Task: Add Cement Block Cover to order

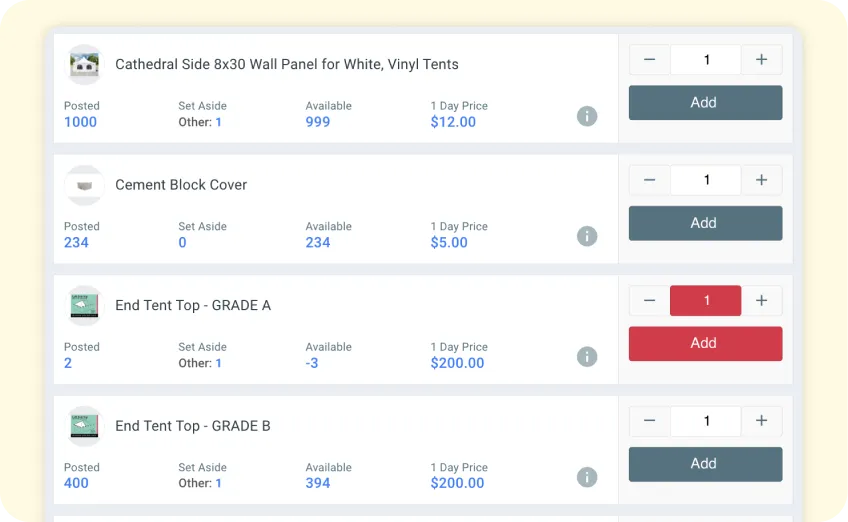Action: (705, 223)
